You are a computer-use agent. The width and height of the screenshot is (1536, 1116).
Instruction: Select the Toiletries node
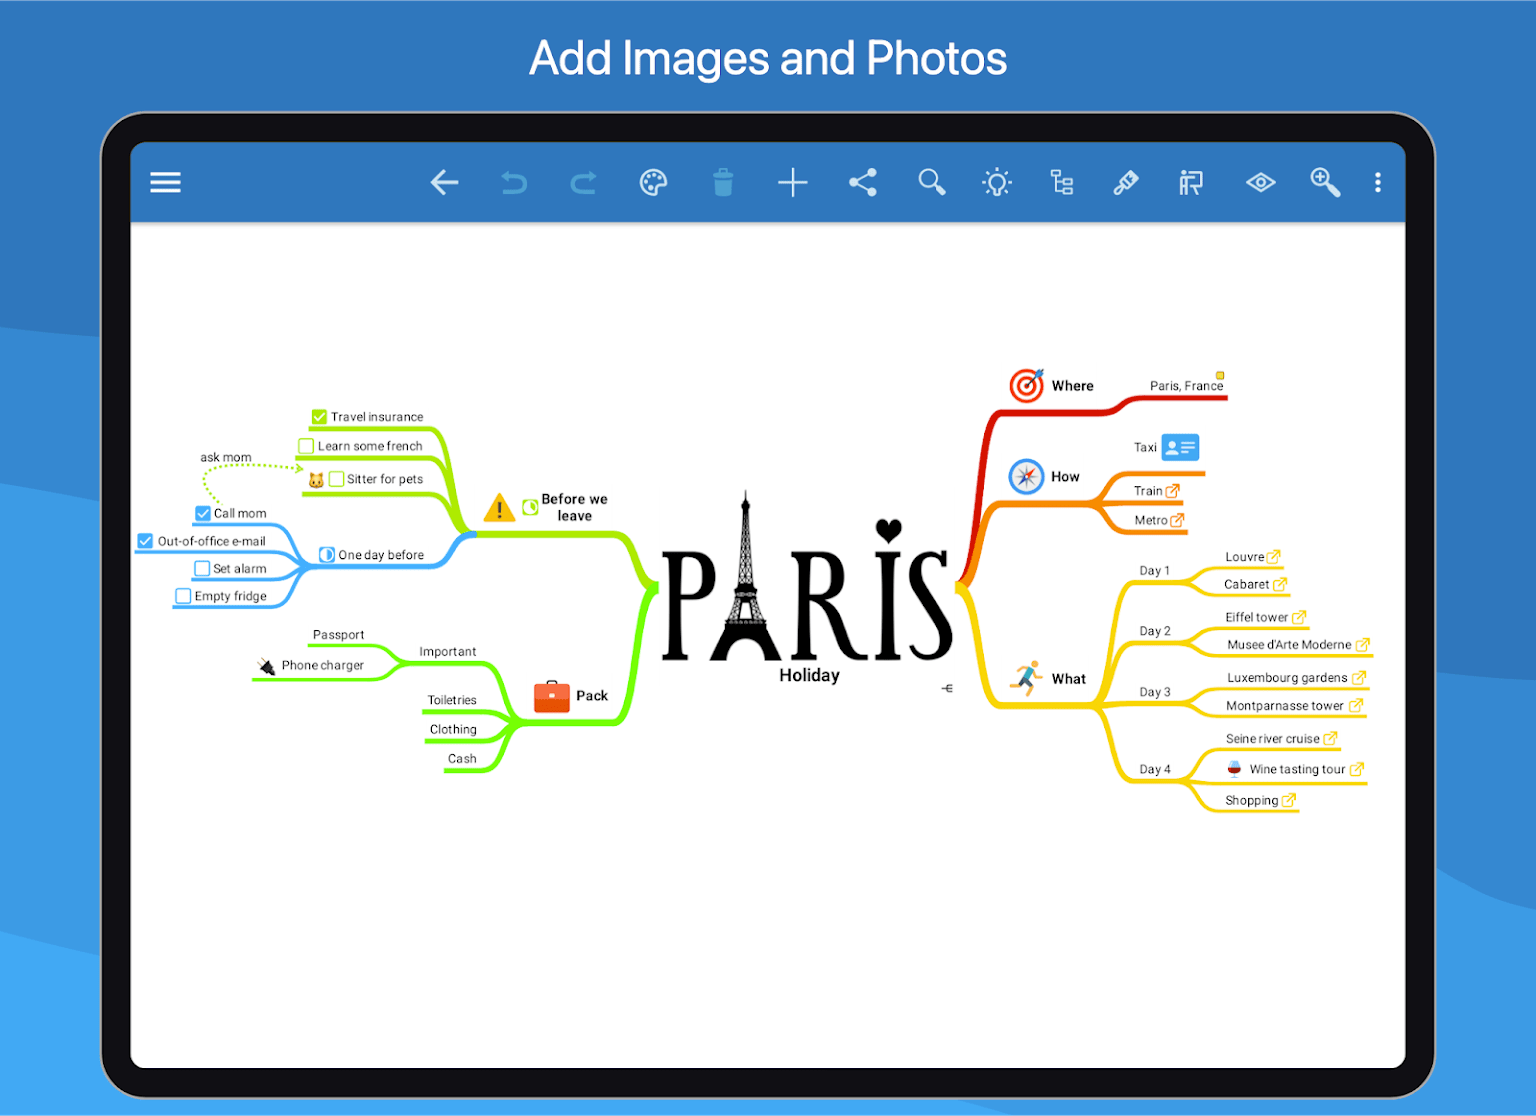pos(452,700)
